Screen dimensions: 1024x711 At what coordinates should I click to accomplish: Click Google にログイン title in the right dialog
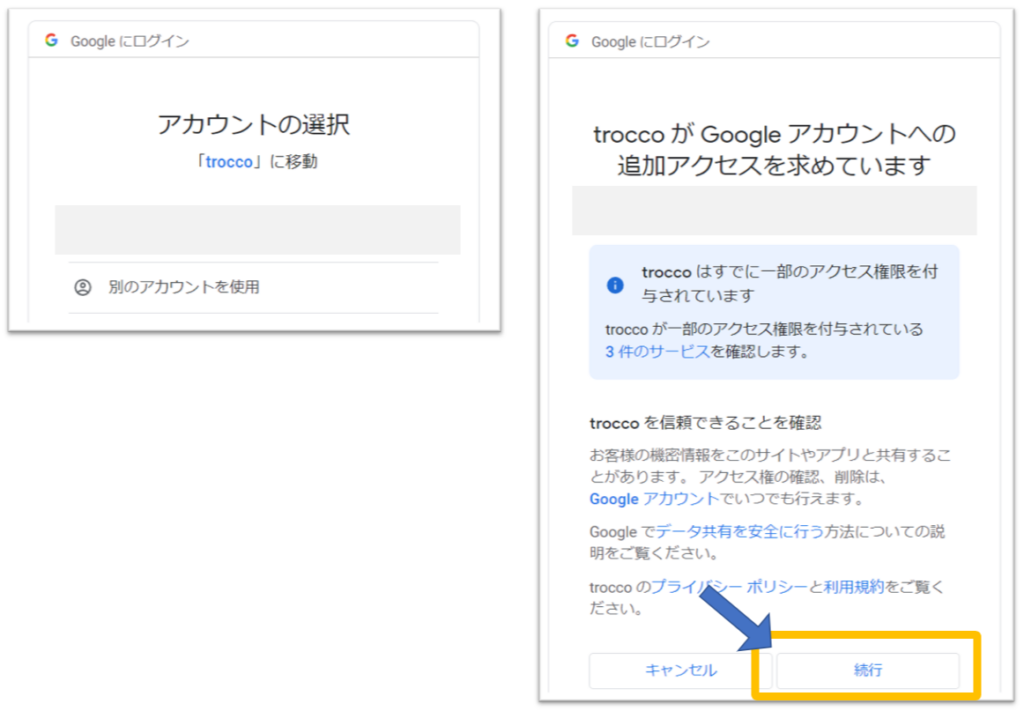point(650,41)
